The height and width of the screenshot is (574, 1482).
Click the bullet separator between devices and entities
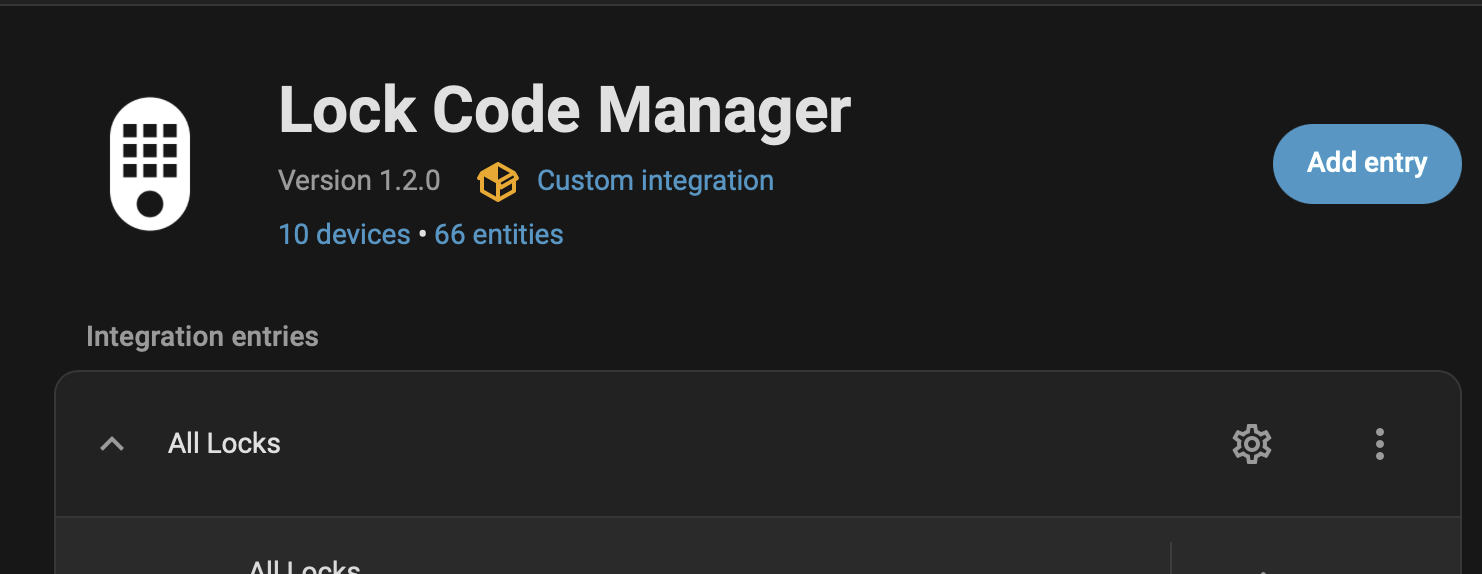(422, 235)
